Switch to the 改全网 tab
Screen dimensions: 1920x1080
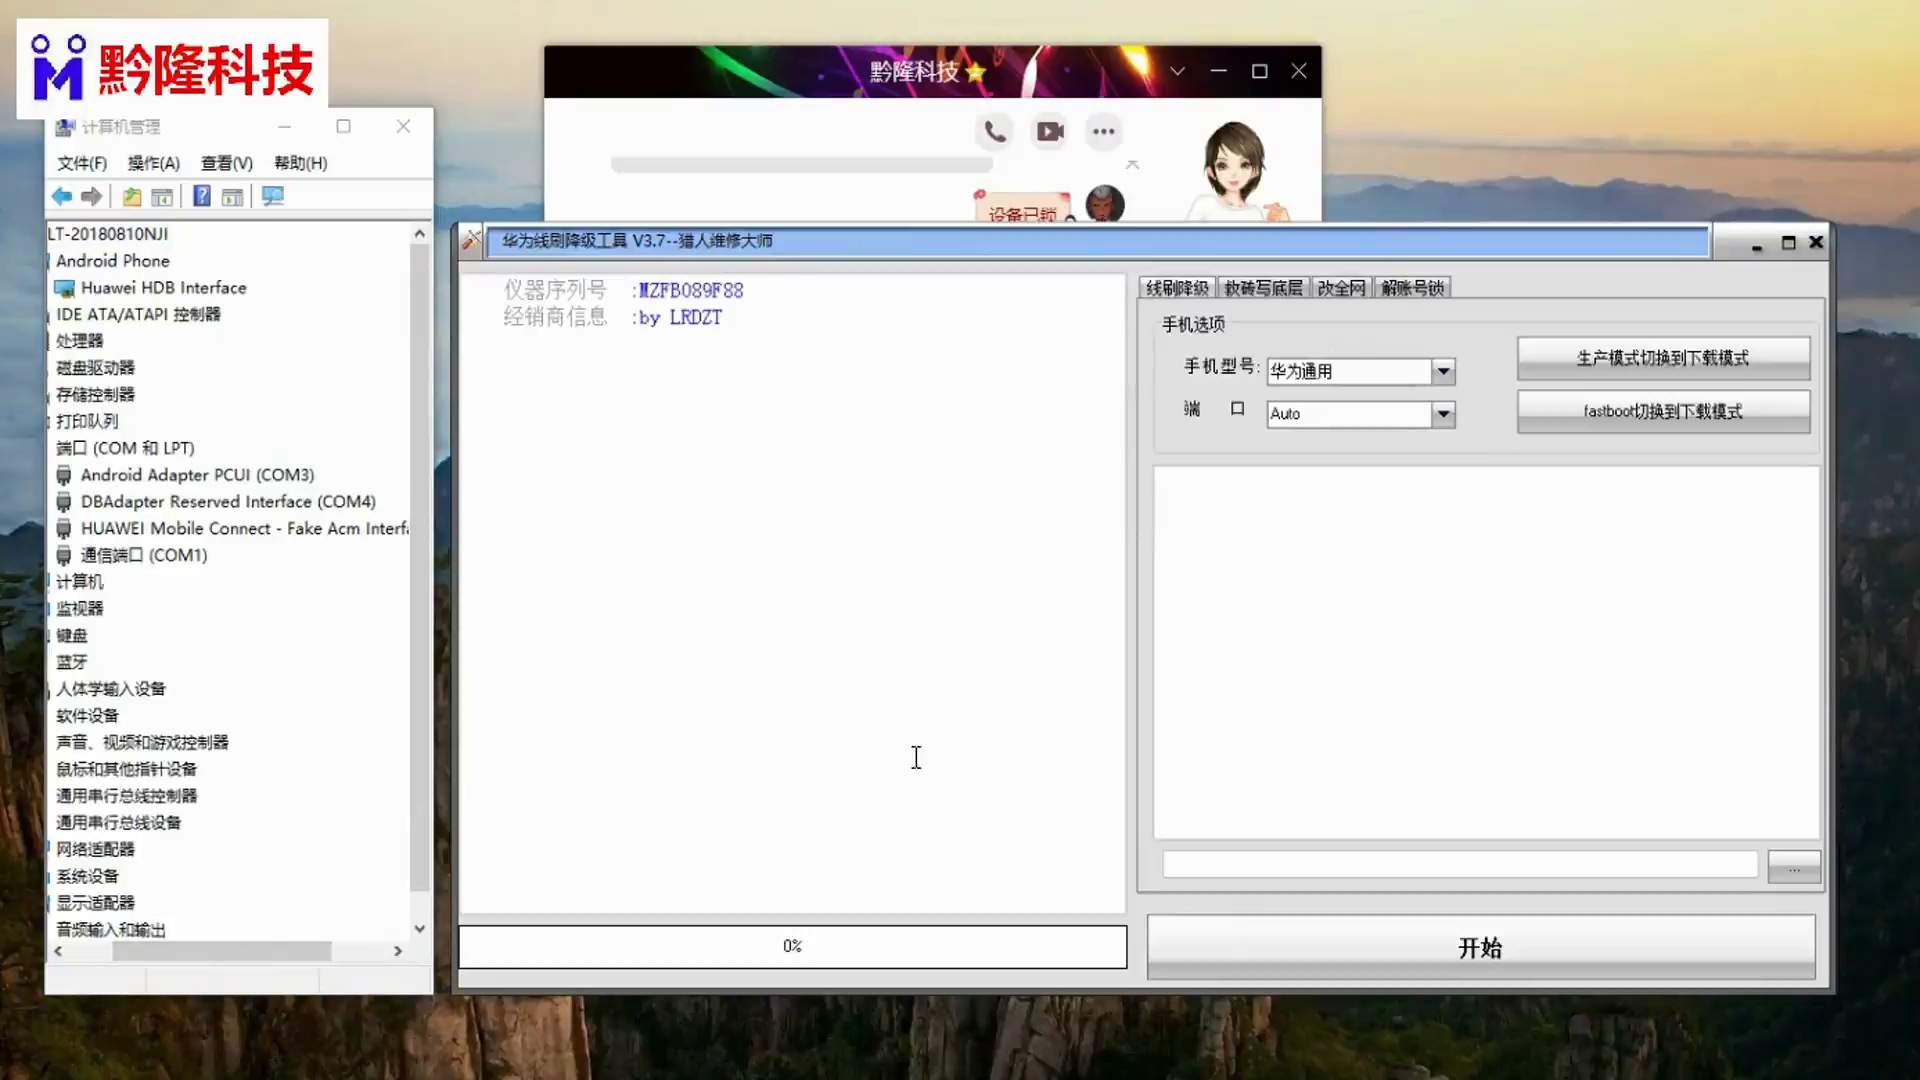[1341, 288]
